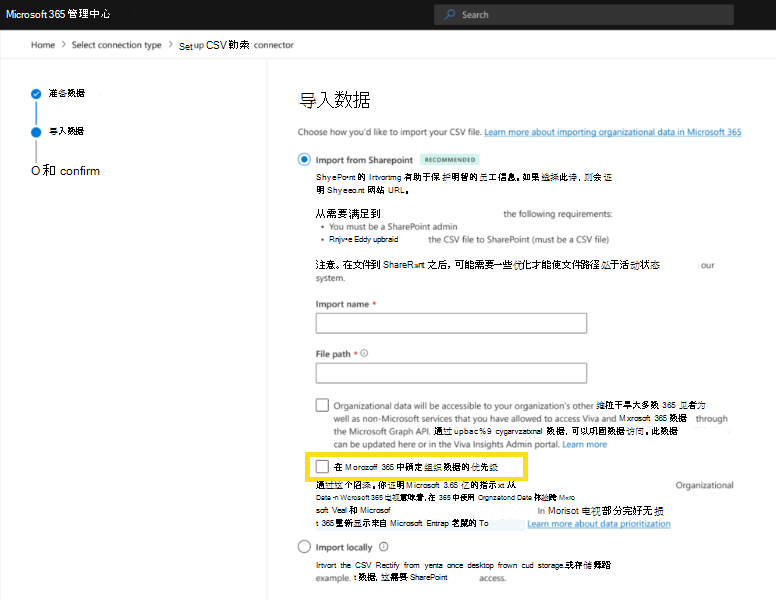Go to Home breadcrumb
Screen dimensions: 776x600
coord(43,45)
